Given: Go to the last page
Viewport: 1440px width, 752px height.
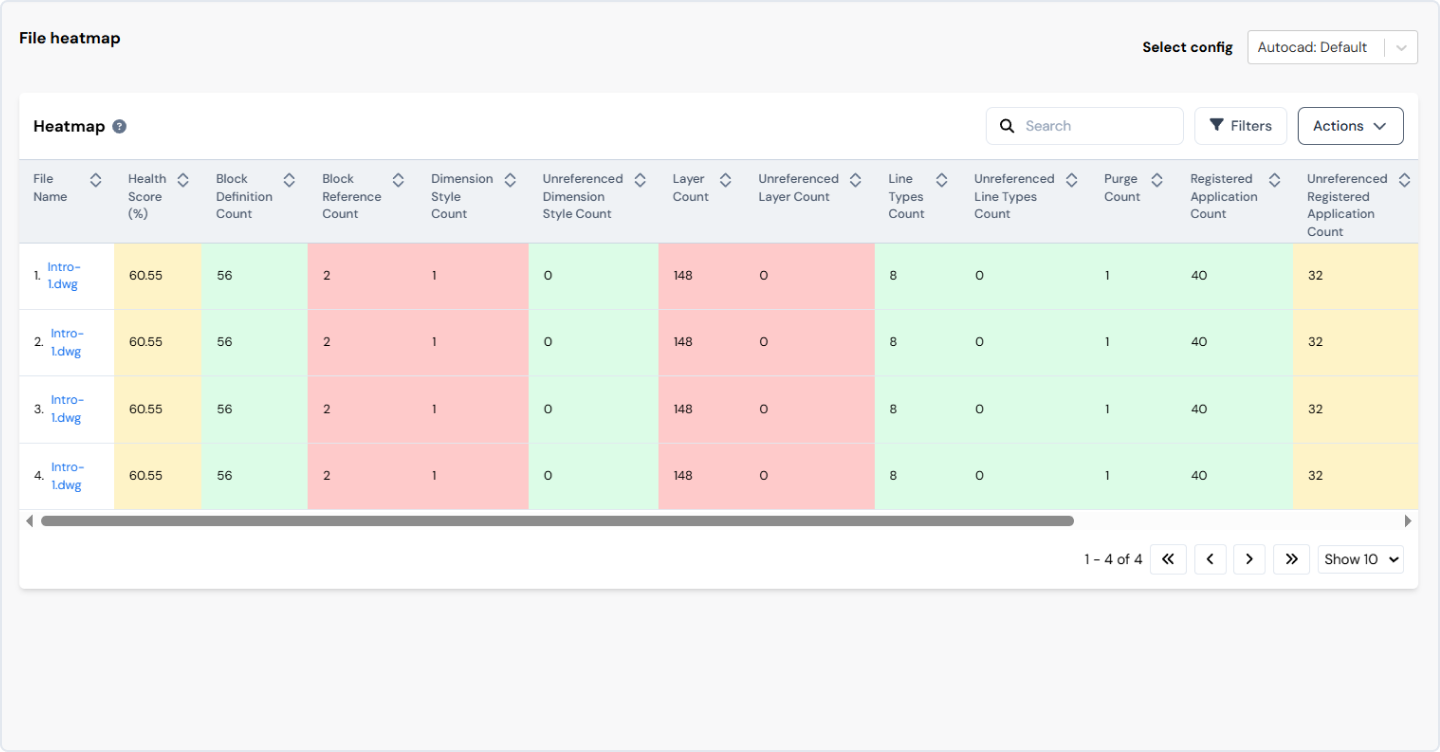Looking at the screenshot, I should (1291, 559).
